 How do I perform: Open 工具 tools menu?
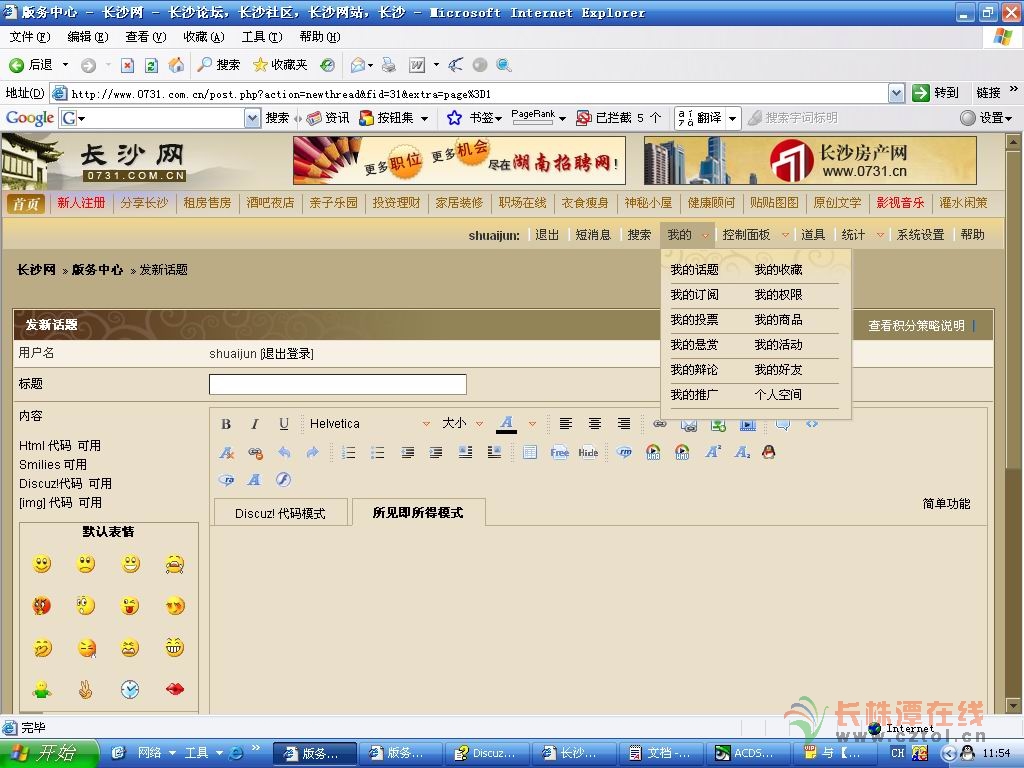(x=261, y=37)
